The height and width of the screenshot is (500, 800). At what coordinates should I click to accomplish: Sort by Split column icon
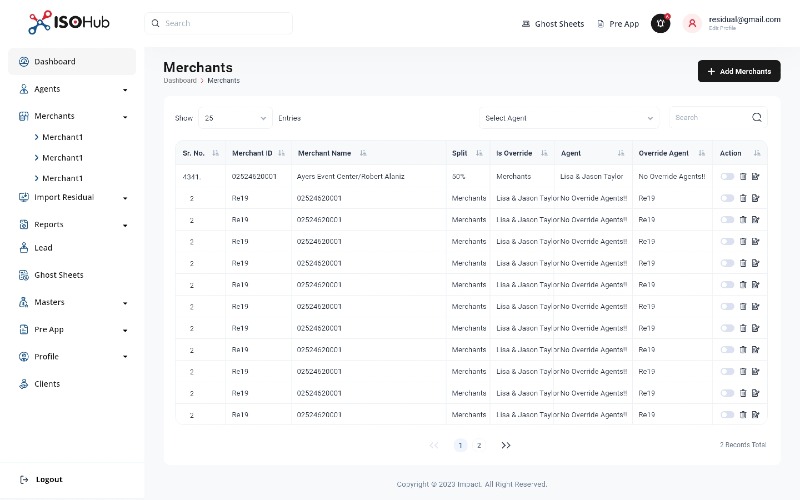pos(479,153)
